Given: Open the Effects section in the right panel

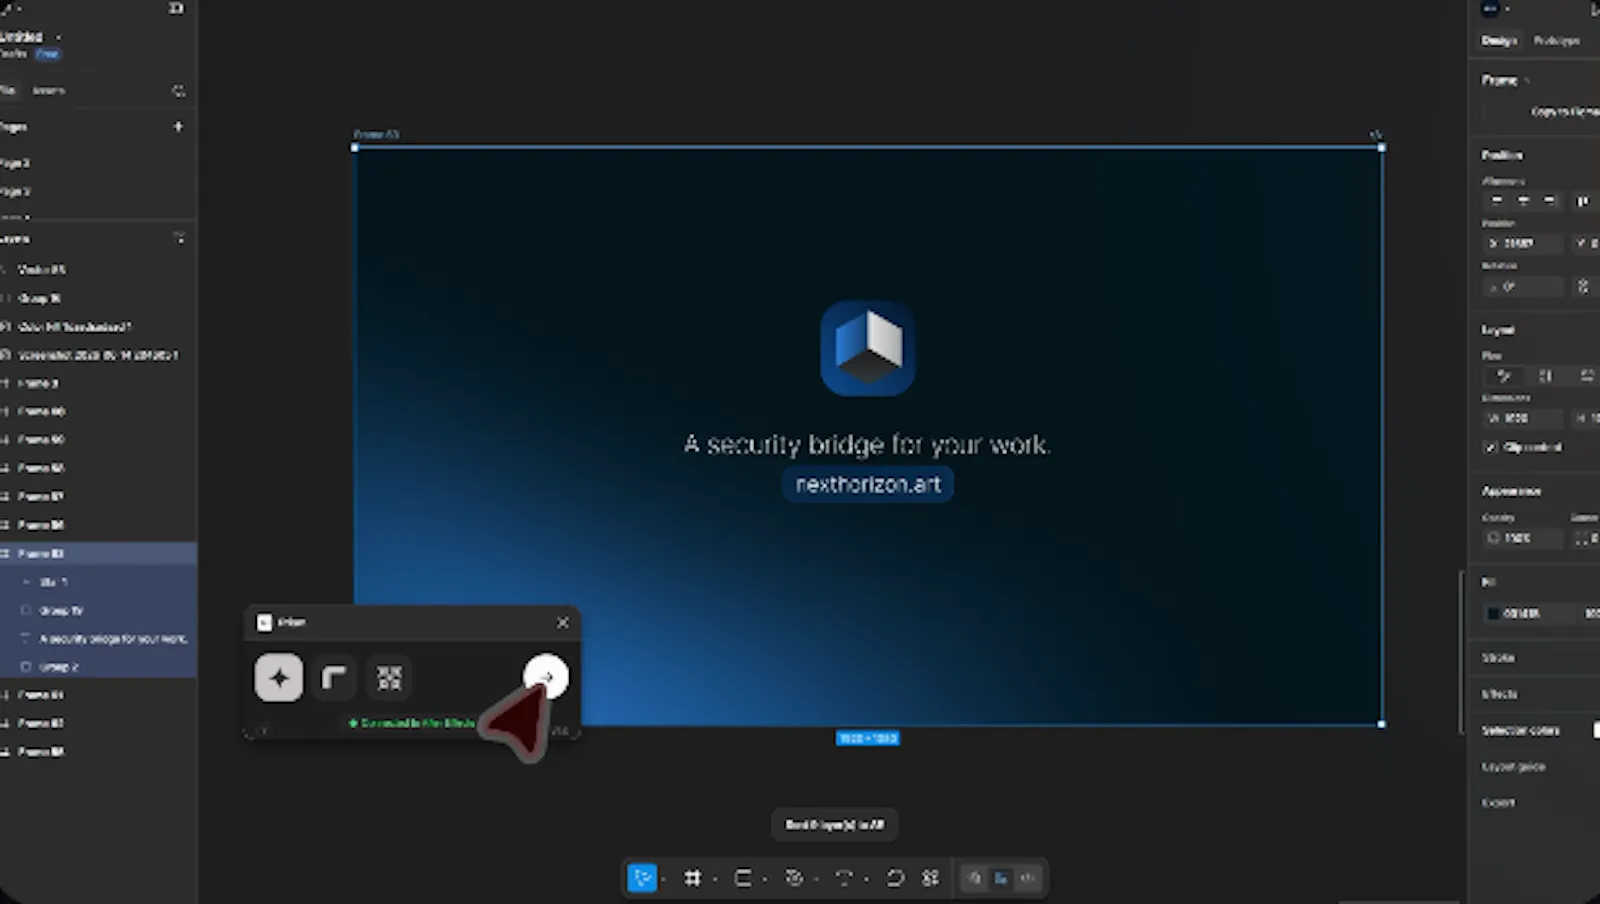Looking at the screenshot, I should [1499, 694].
